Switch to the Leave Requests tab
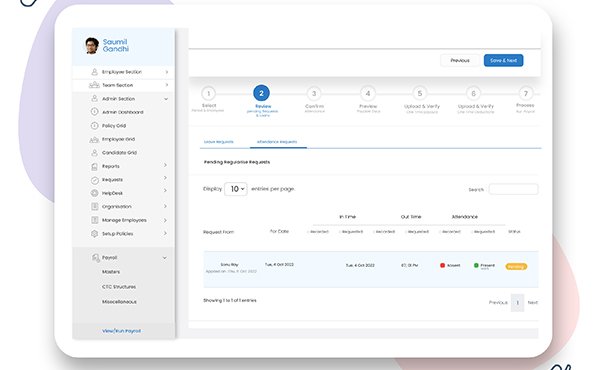This screenshot has width=600, height=370. 218,142
